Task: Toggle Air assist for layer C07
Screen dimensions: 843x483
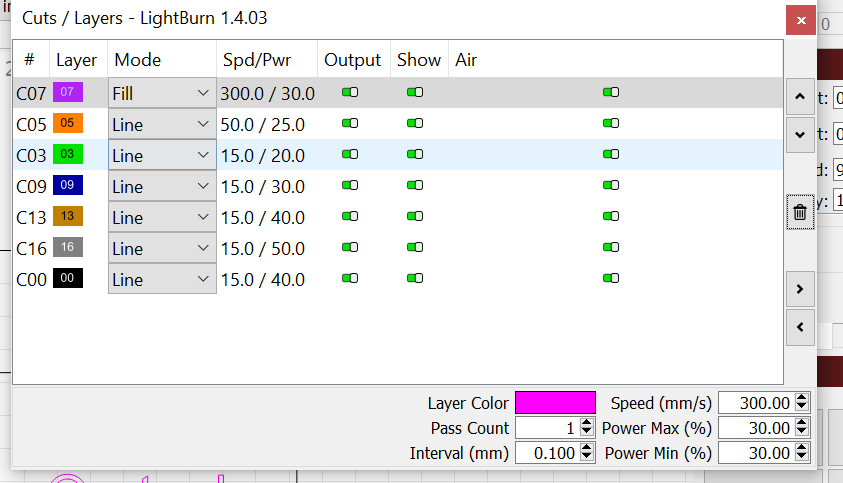Action: tap(611, 93)
